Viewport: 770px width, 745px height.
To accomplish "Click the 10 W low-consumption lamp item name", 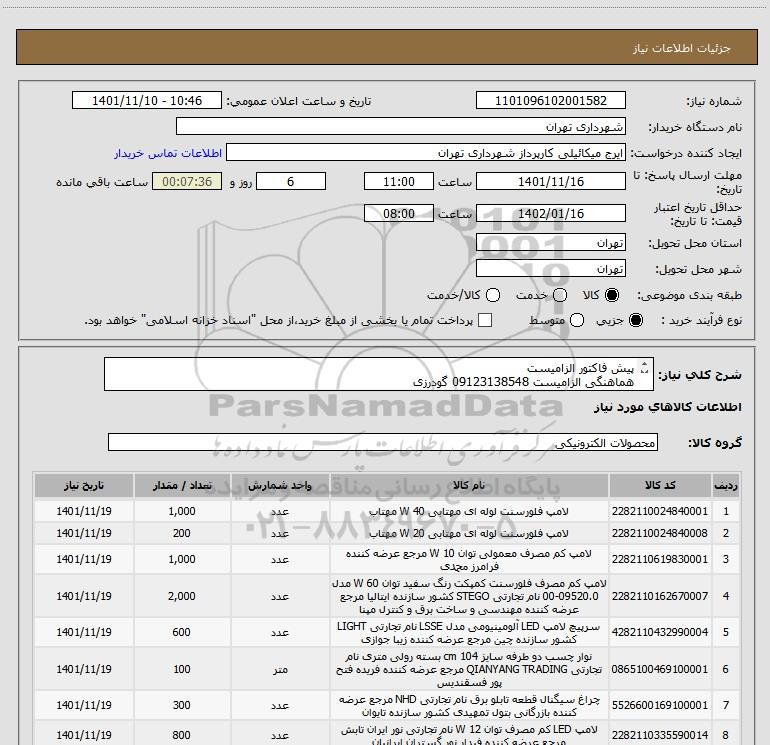I will 469,559.
